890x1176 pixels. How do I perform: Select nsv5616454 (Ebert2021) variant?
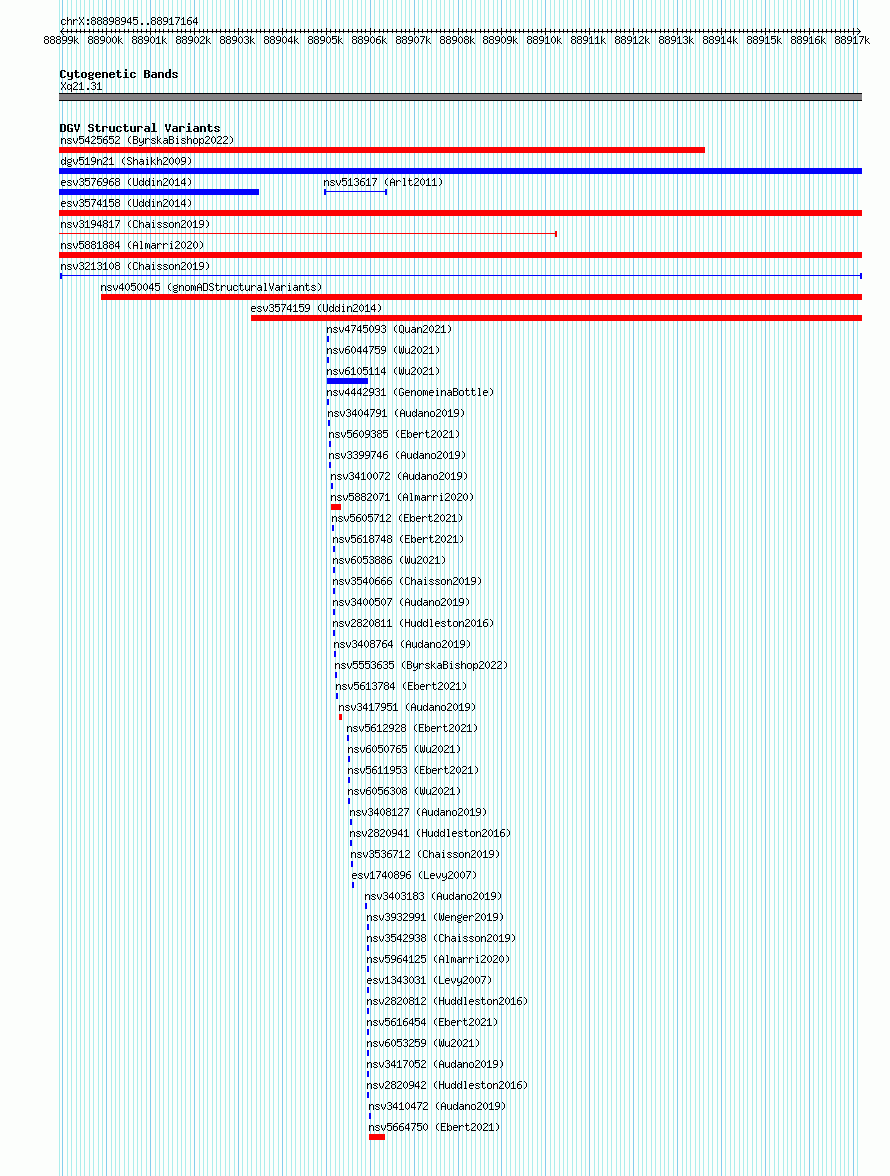point(432,1022)
